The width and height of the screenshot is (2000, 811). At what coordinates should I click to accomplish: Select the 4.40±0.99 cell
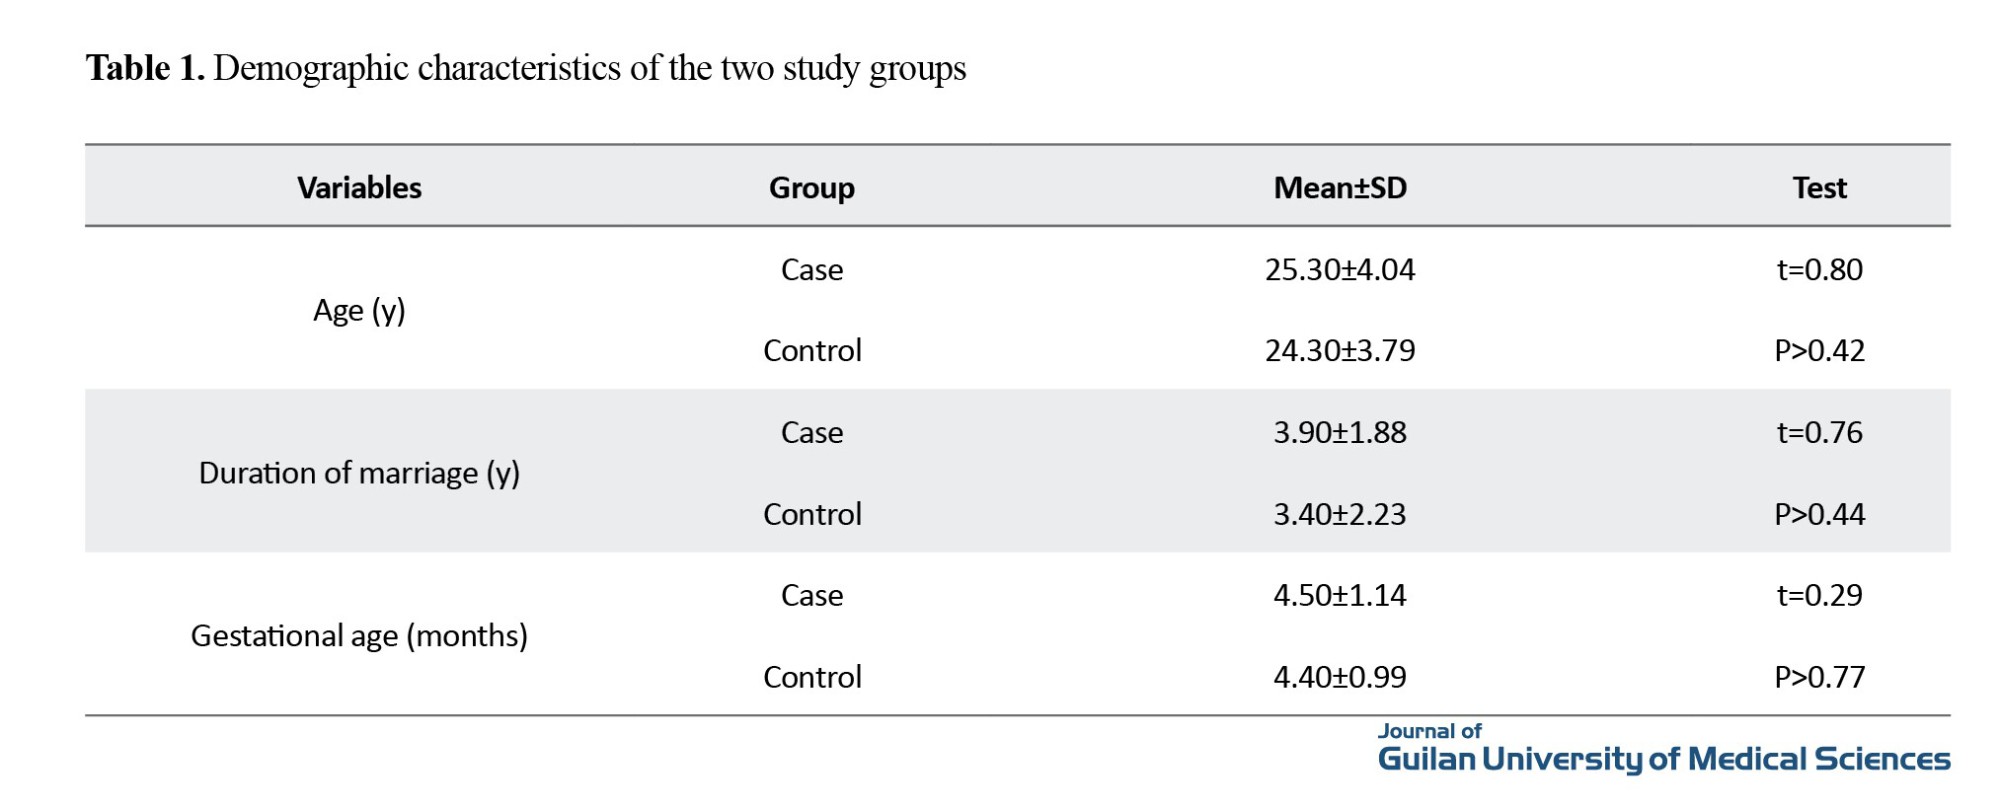pyautogui.click(x=1339, y=677)
